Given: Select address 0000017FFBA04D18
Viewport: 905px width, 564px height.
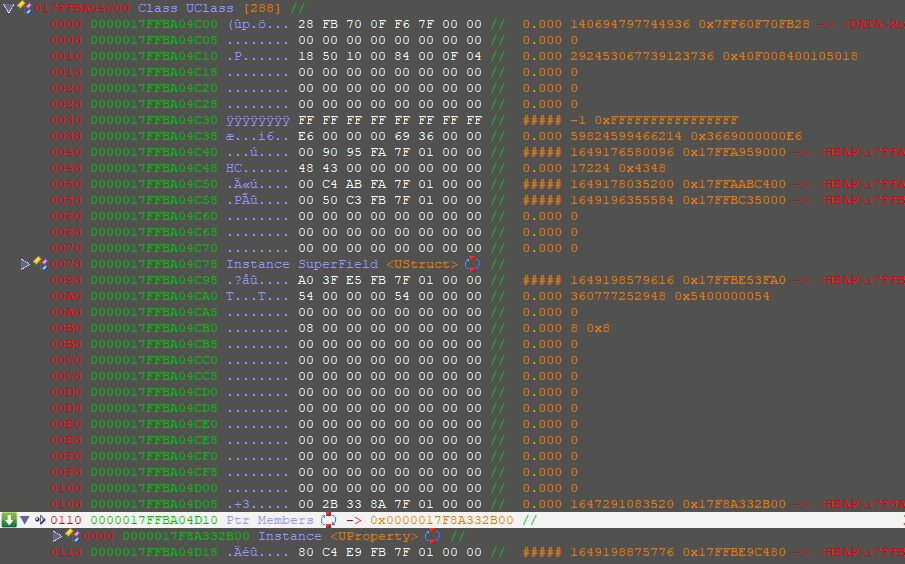Looking at the screenshot, I should coord(154,552).
